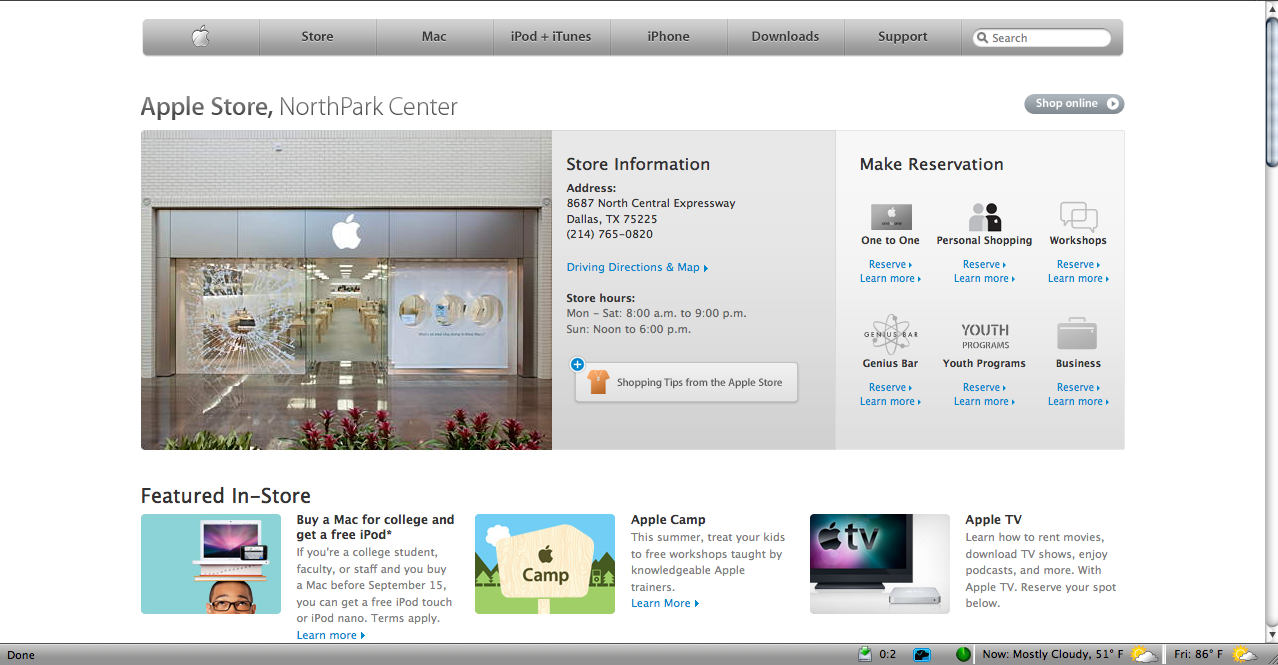This screenshot has width=1278, height=665.
Task: Click the Business briefcase icon
Action: click(x=1077, y=335)
